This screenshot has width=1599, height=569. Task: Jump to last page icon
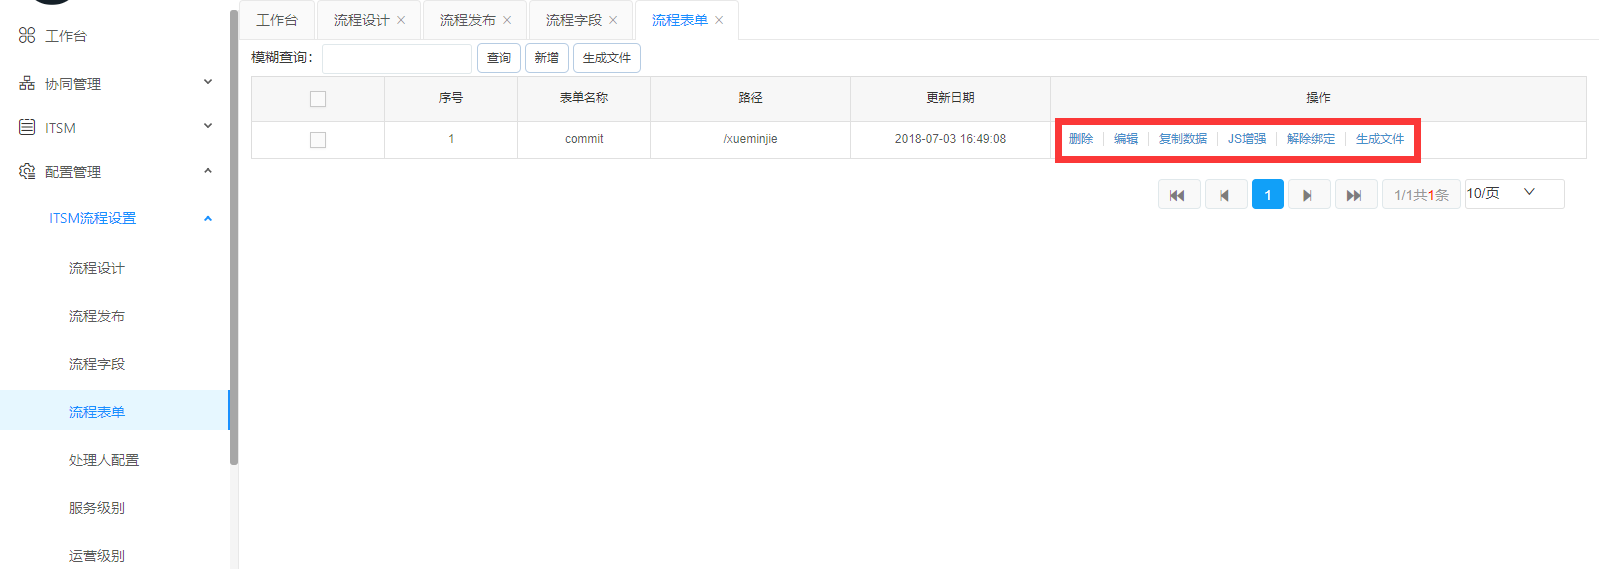1354,195
